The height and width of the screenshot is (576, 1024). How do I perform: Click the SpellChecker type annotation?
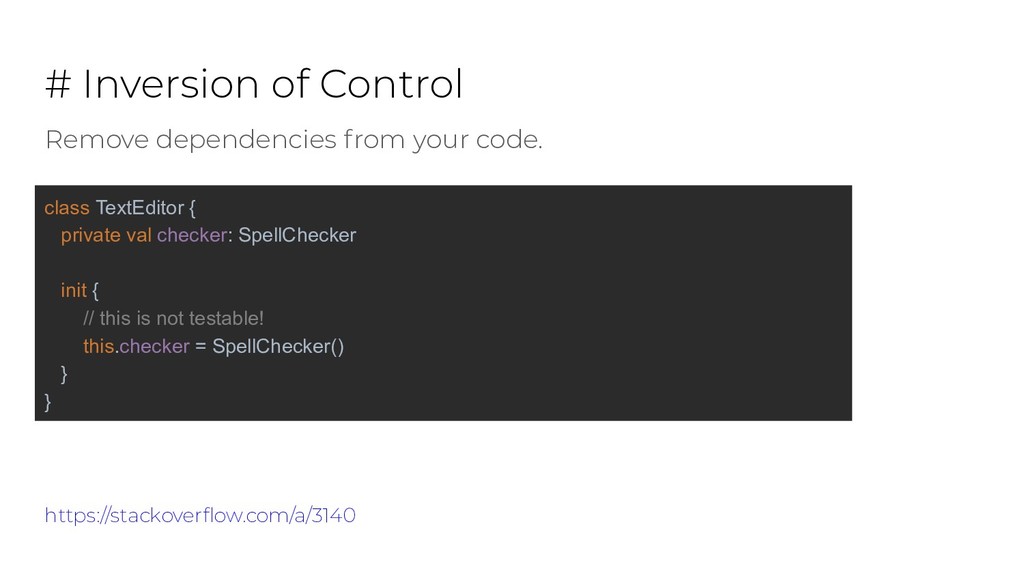pyautogui.click(x=297, y=235)
